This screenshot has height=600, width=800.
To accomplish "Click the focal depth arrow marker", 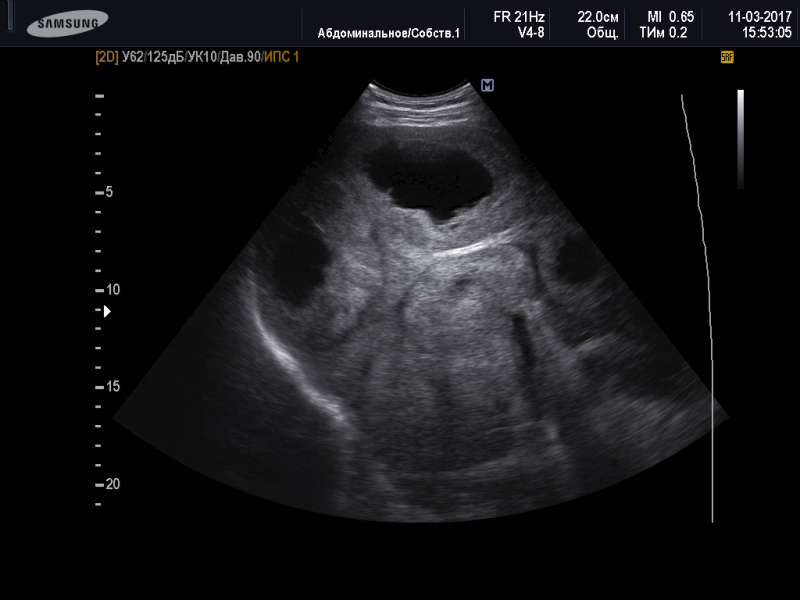I will coord(107,311).
